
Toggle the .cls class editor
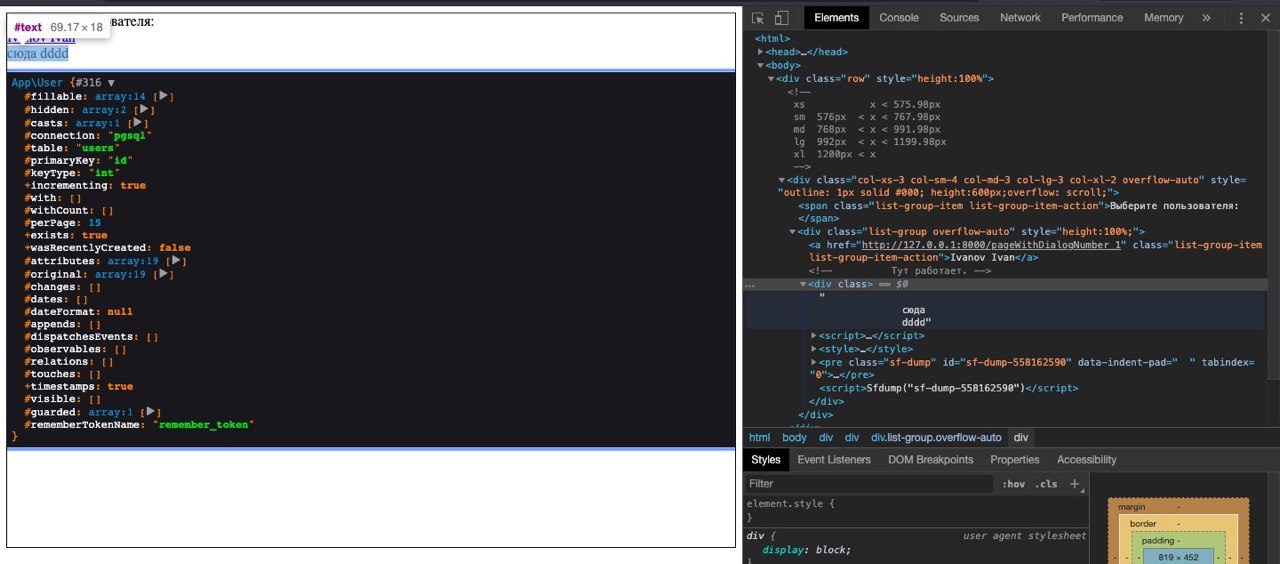click(x=1046, y=484)
